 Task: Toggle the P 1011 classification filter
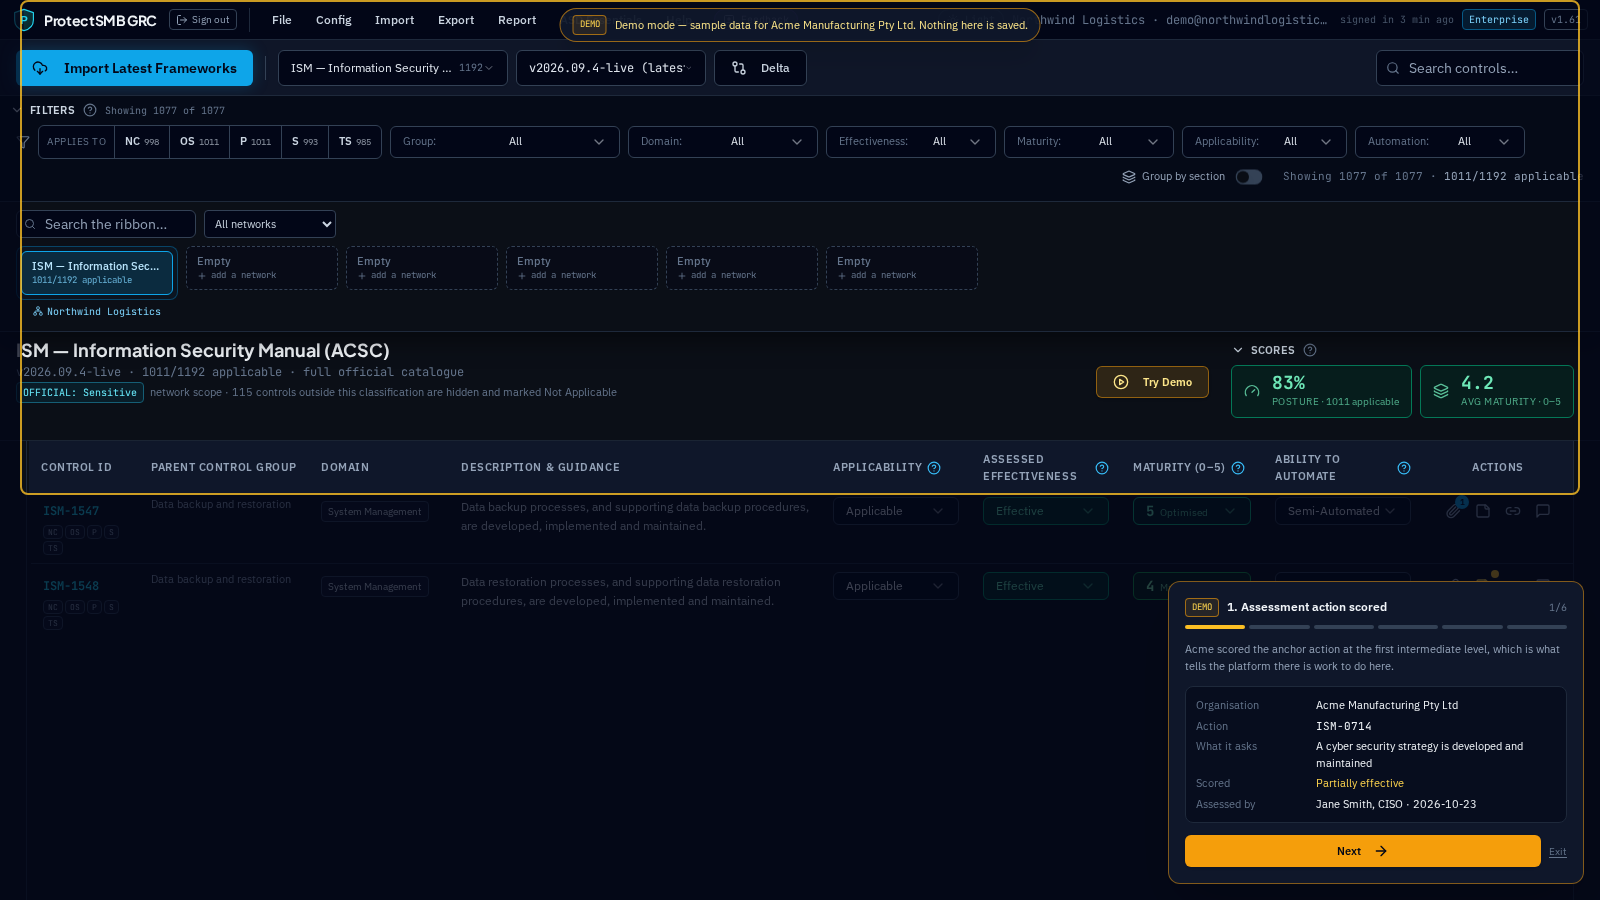(256, 142)
